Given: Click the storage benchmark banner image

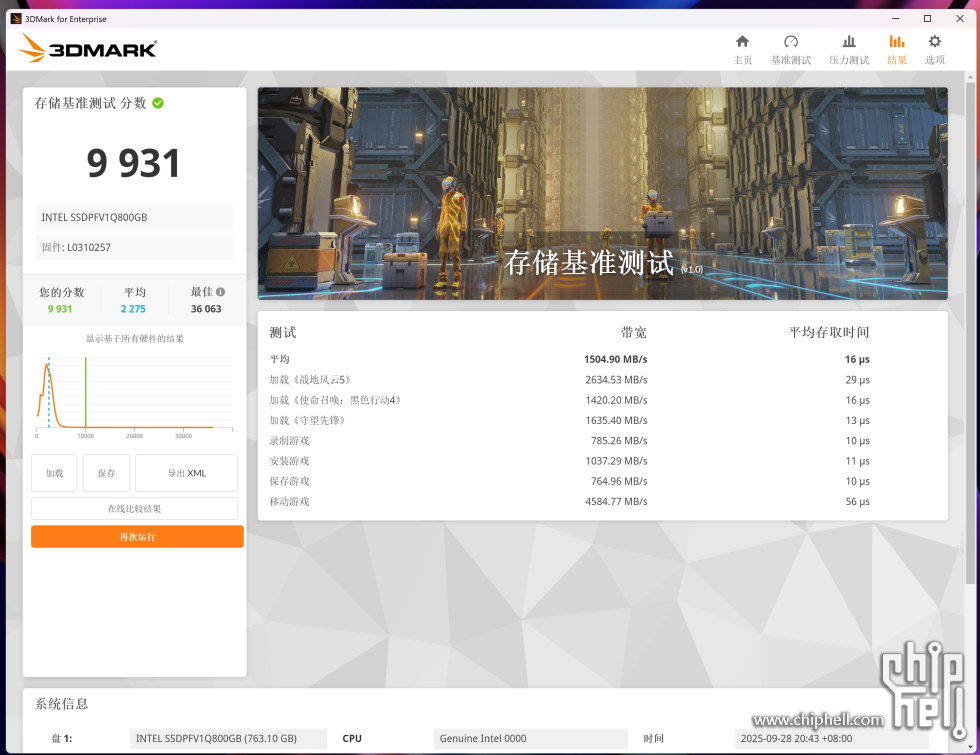Looking at the screenshot, I should pos(602,193).
